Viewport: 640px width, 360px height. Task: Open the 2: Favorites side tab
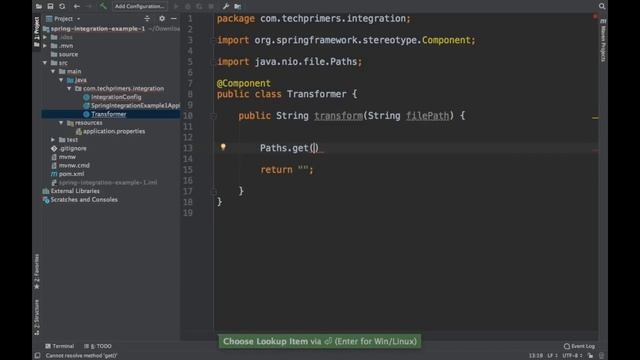pos(37,271)
